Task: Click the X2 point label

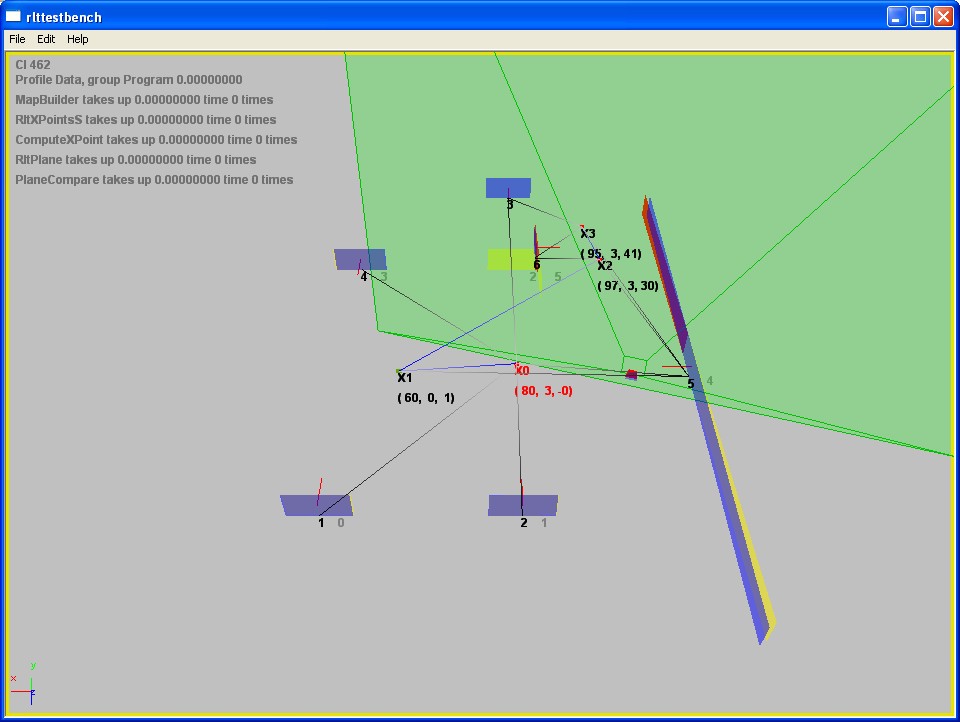Action: click(x=605, y=266)
